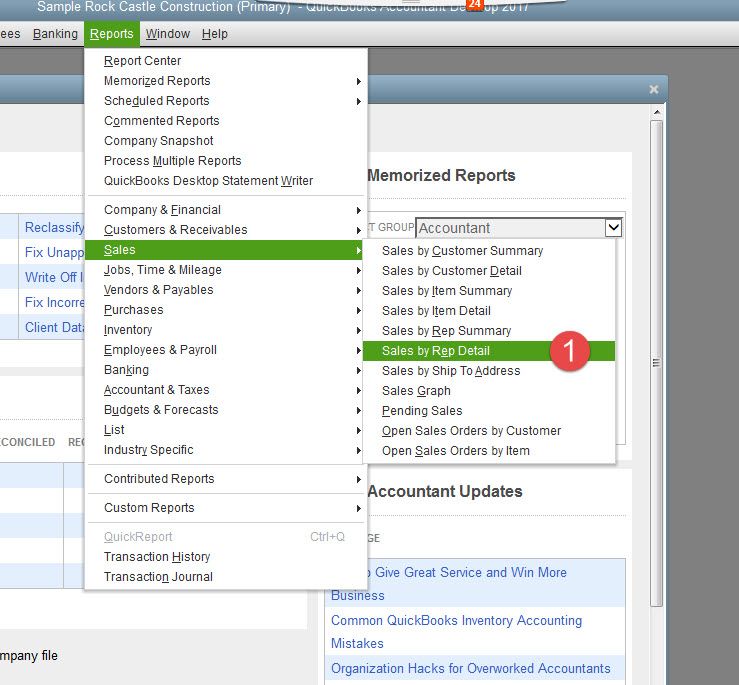Open Sales by Customer Summary report
This screenshot has width=739, height=685.
click(x=489, y=251)
